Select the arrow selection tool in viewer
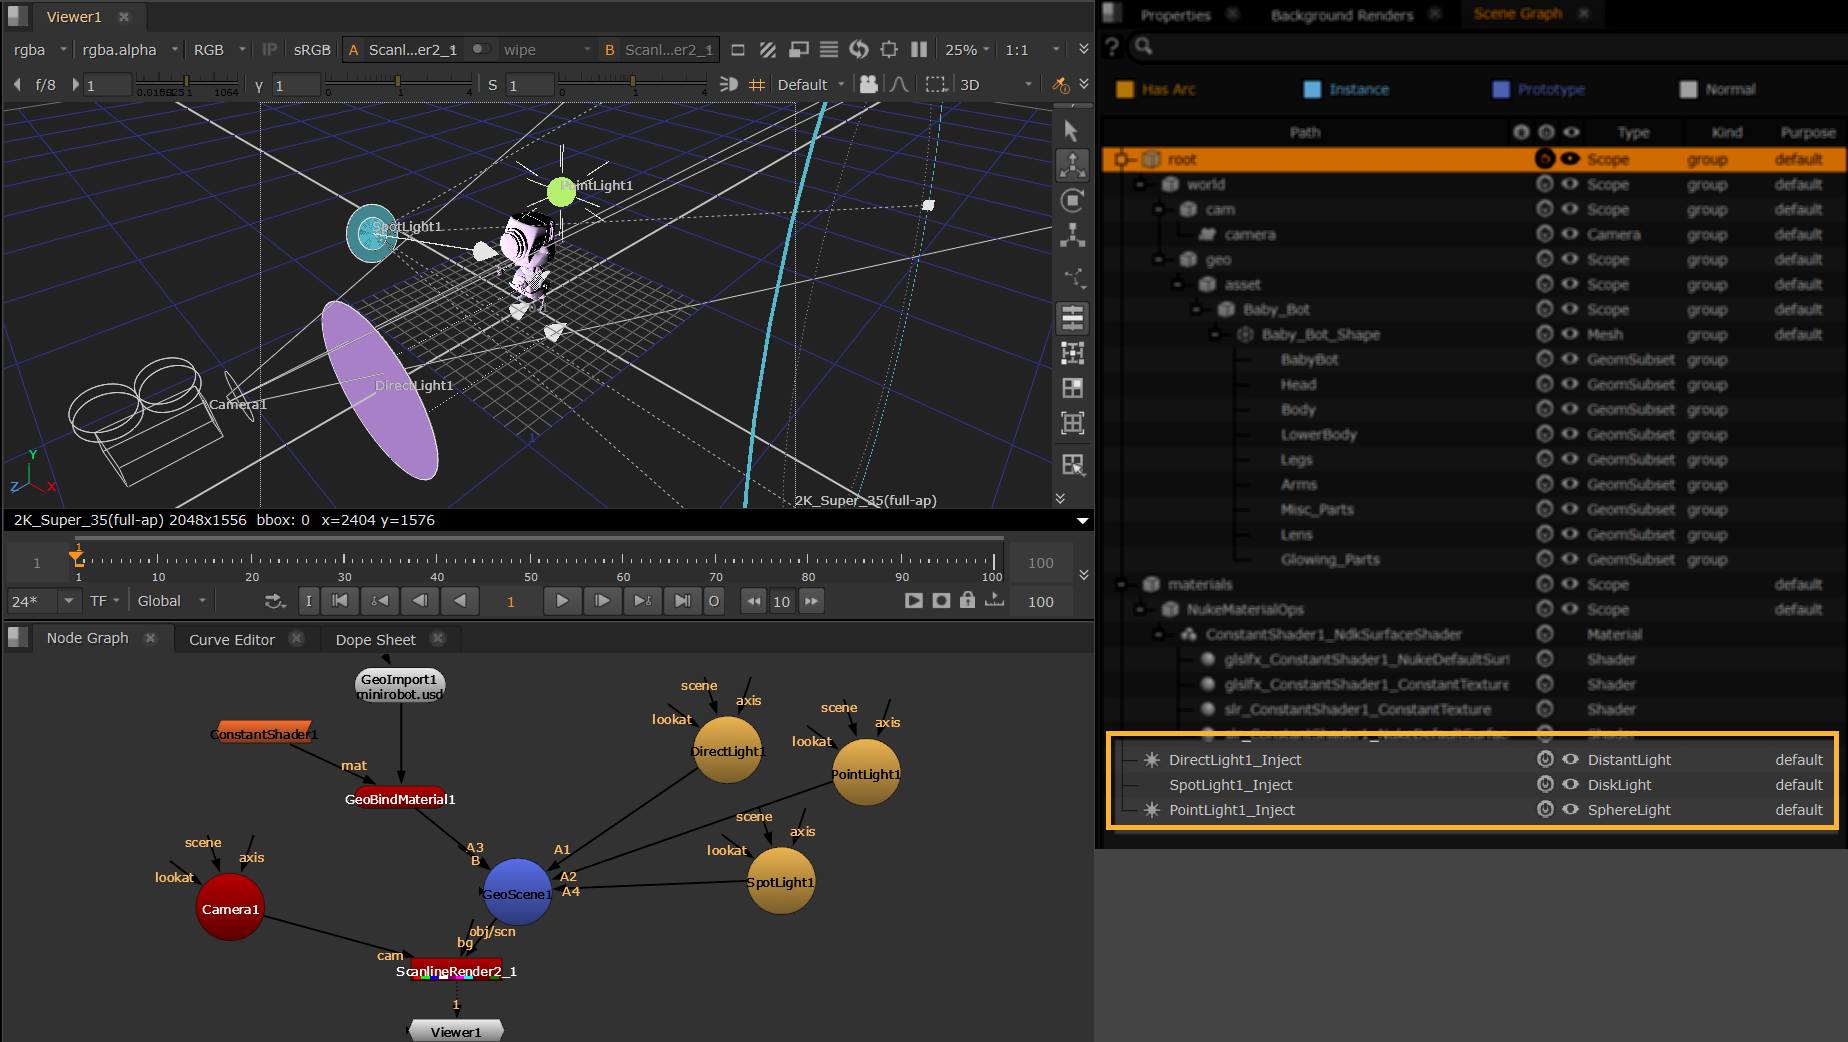Screen dimensions: 1848x1042 click(1071, 131)
